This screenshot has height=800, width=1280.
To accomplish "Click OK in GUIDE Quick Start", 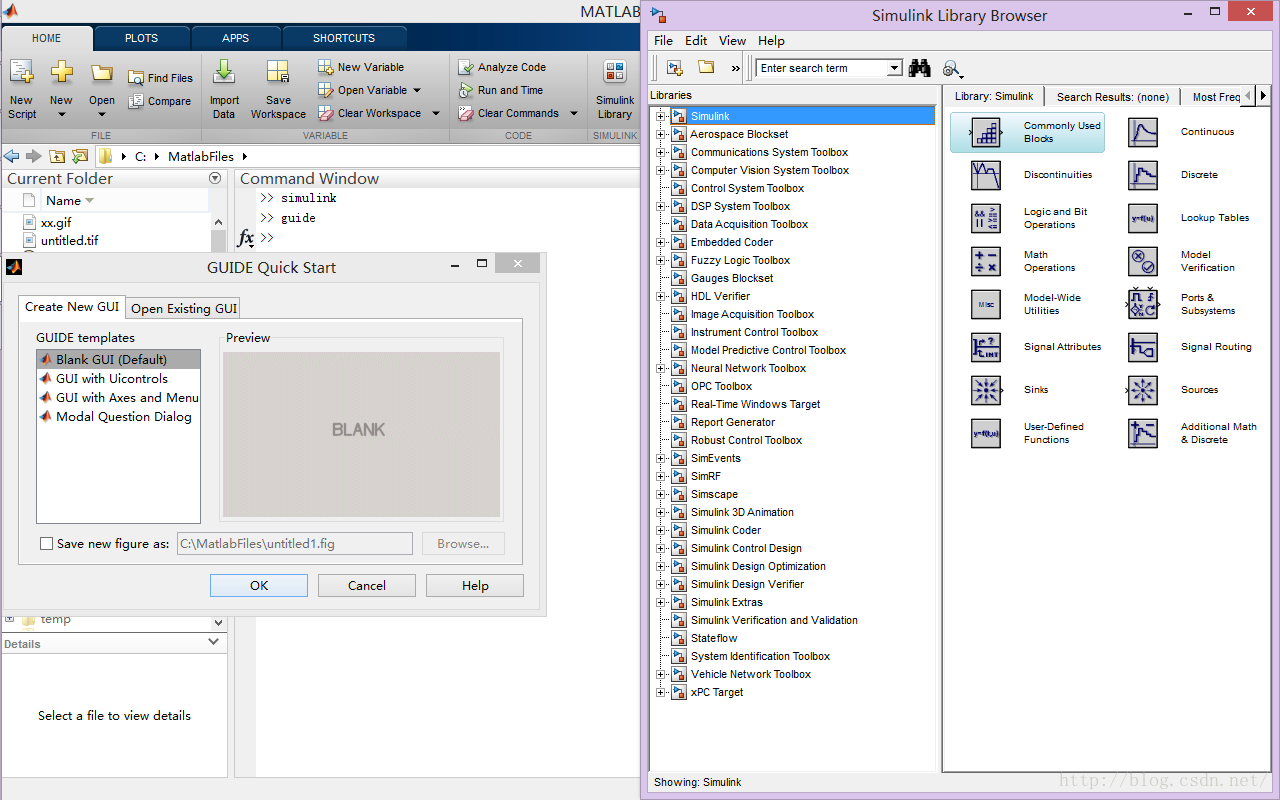I will tap(258, 585).
